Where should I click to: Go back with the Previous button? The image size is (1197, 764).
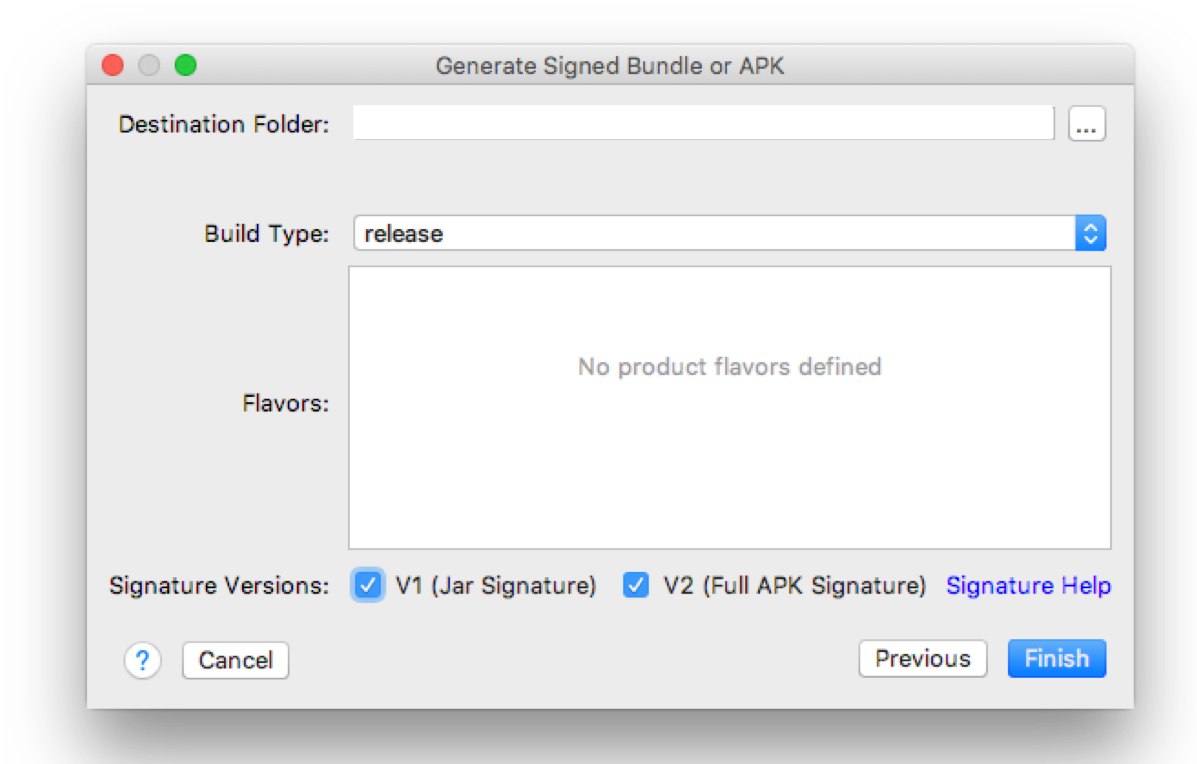pyautogui.click(x=922, y=659)
